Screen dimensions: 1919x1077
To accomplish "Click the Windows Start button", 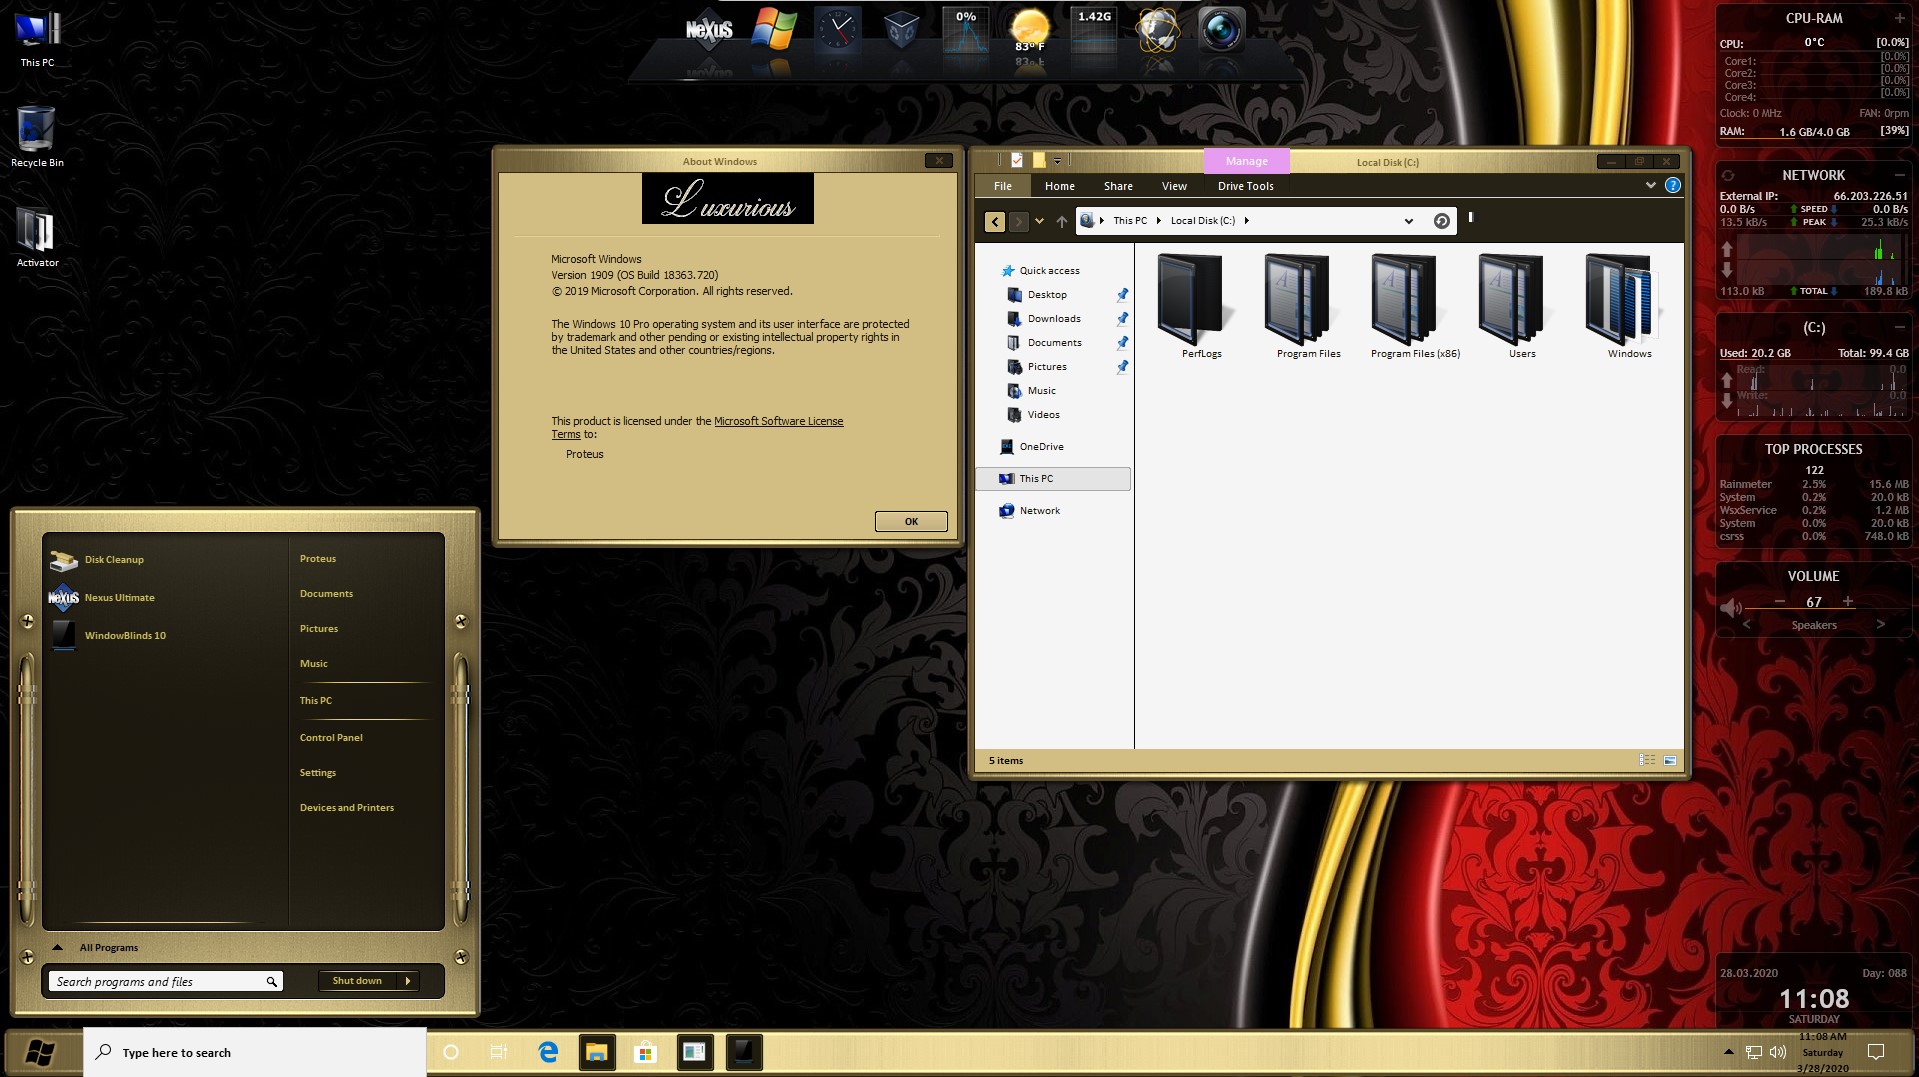I will coord(40,1052).
